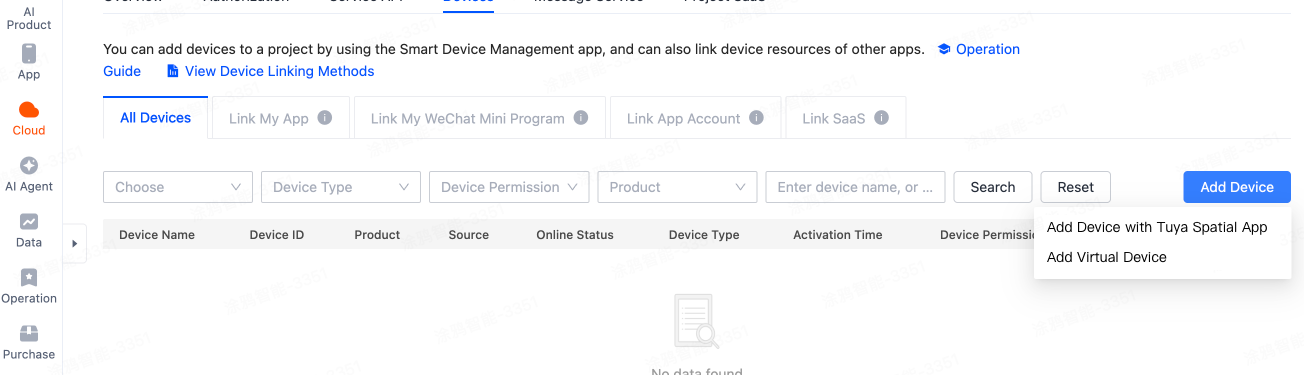
Task: Expand the collapsed side panel arrow
Action: point(75,243)
